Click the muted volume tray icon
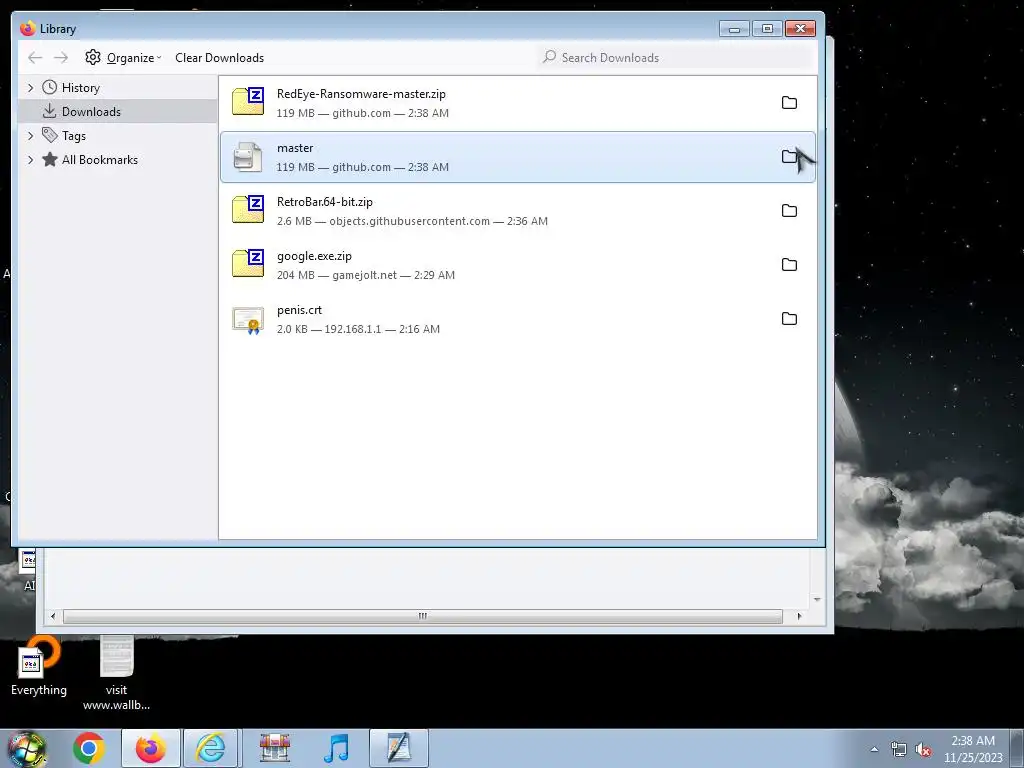Viewport: 1024px width, 768px height. tap(923, 750)
